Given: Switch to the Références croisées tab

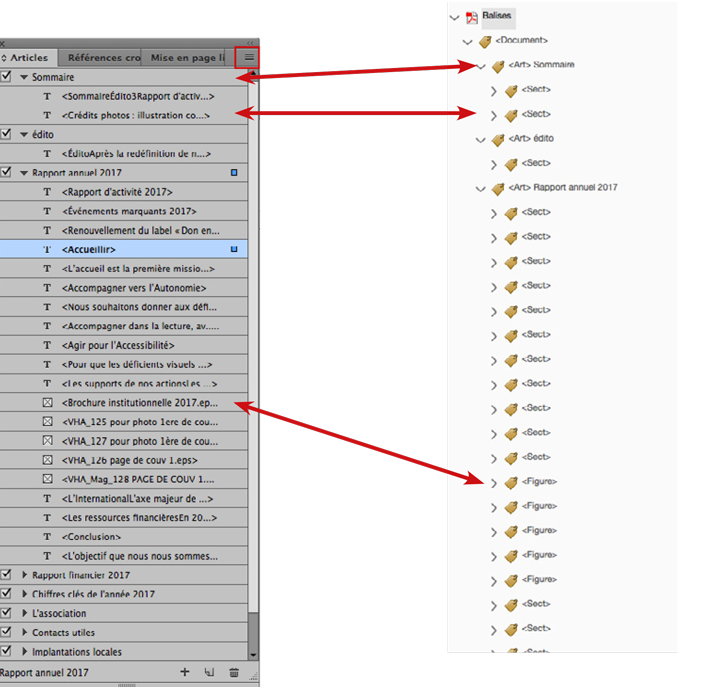Looking at the screenshot, I should 103,58.
